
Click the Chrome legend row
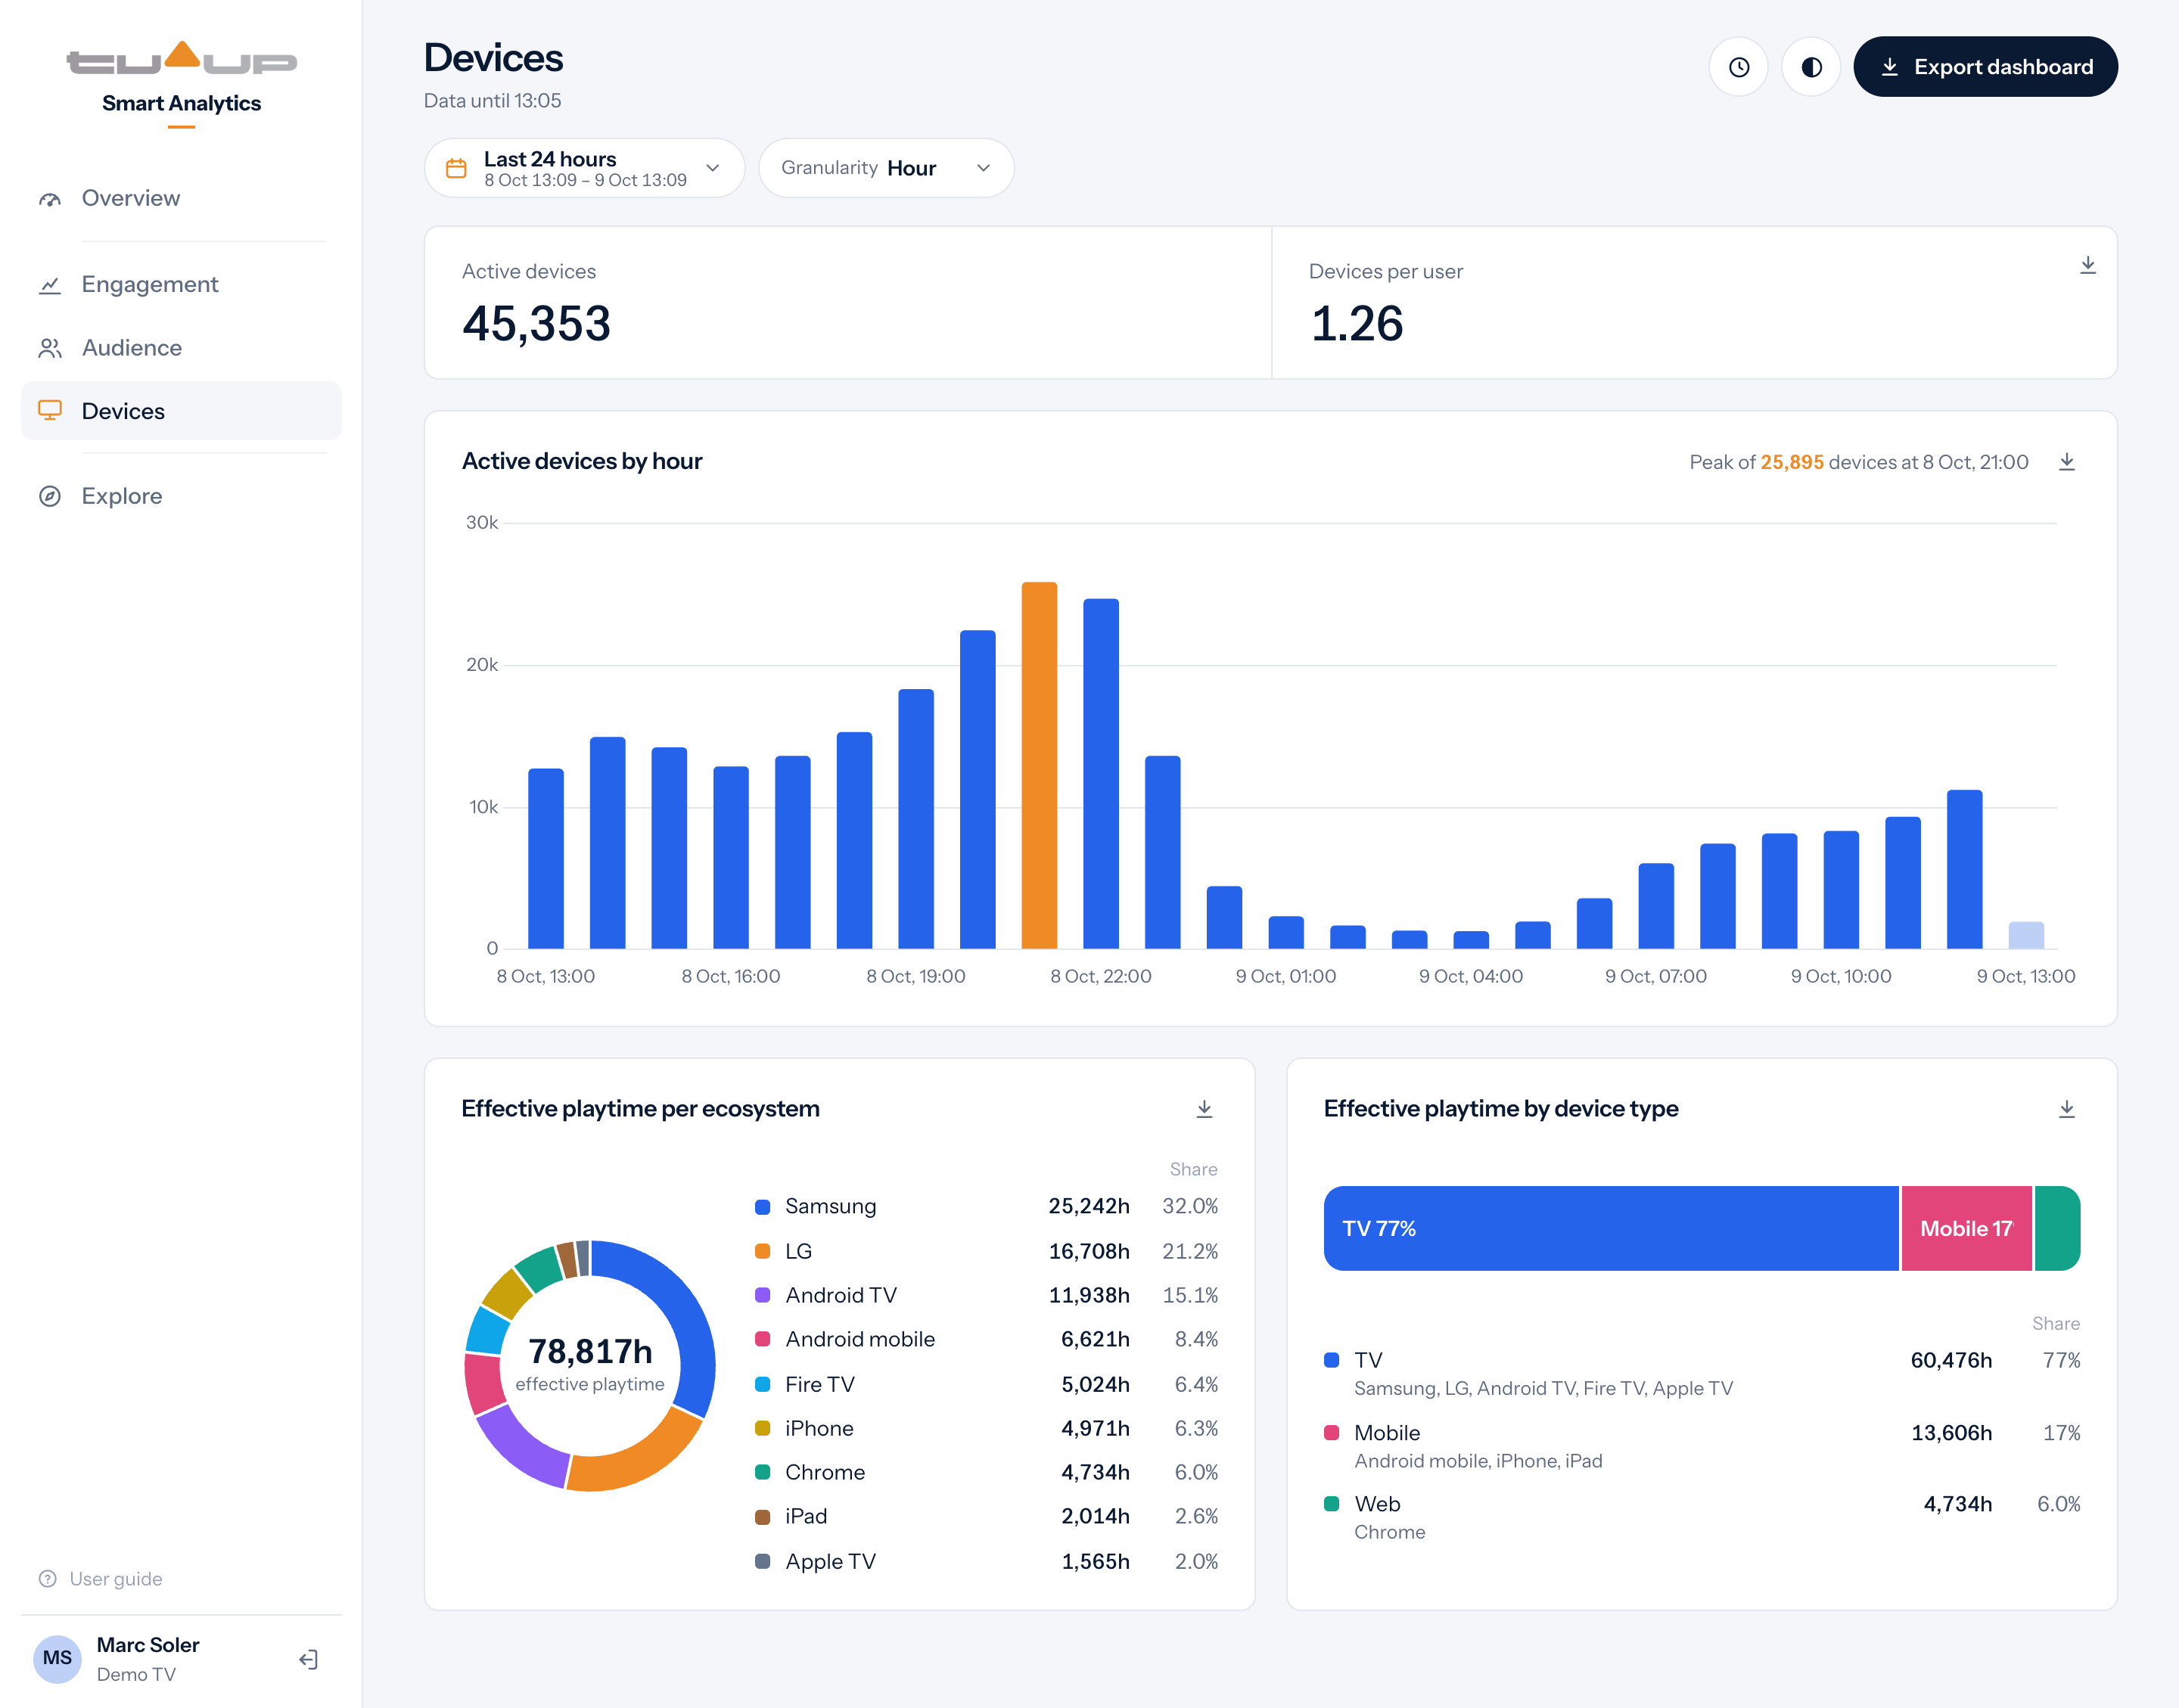tap(986, 1472)
